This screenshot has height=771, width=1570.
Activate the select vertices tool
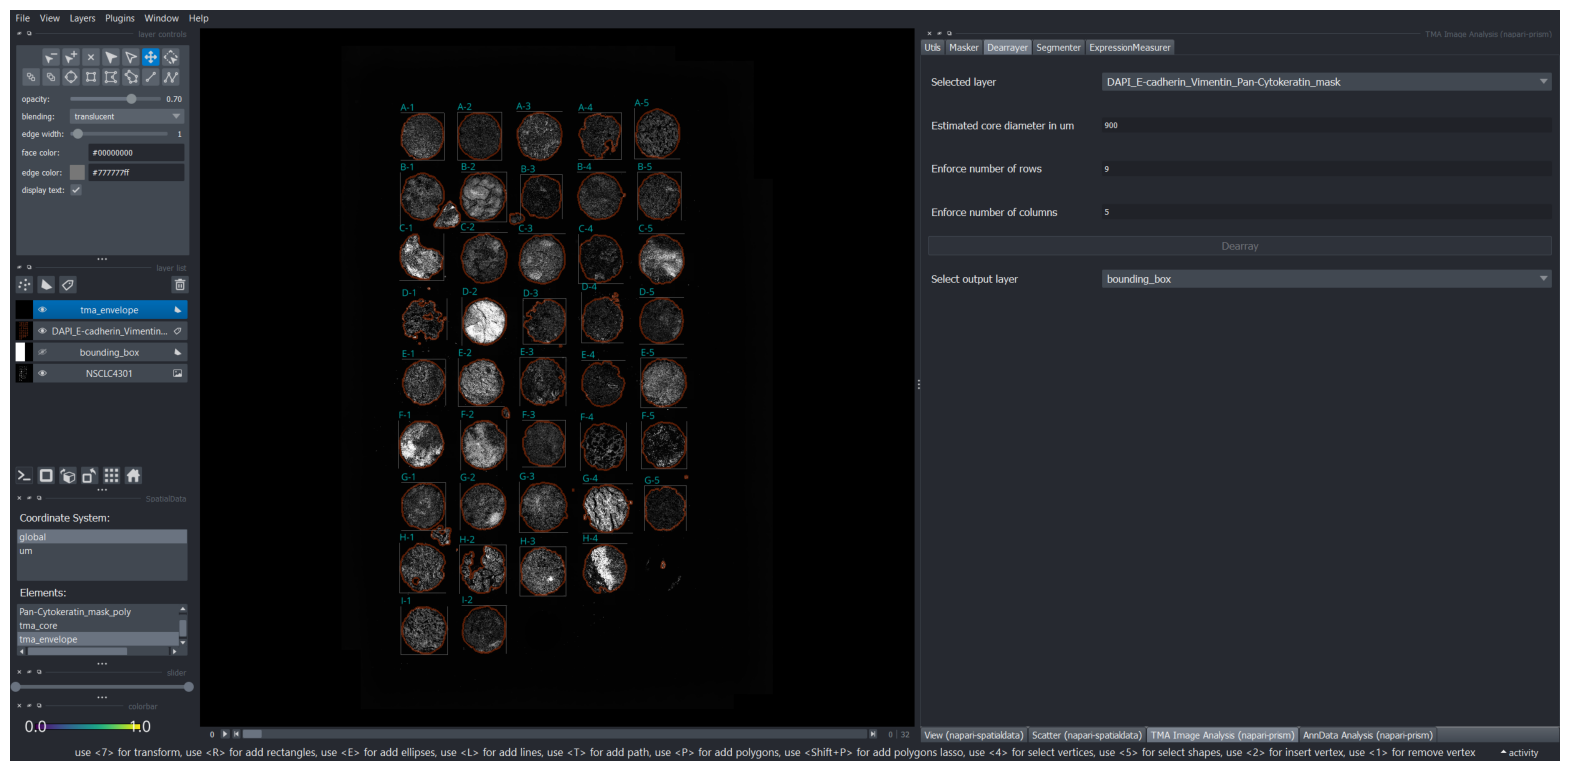(131, 58)
